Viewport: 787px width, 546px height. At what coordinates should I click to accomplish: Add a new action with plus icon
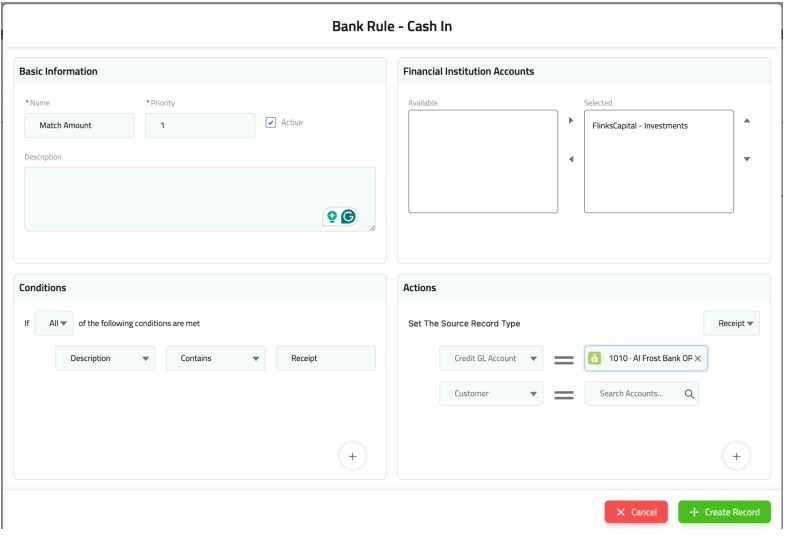click(736, 456)
